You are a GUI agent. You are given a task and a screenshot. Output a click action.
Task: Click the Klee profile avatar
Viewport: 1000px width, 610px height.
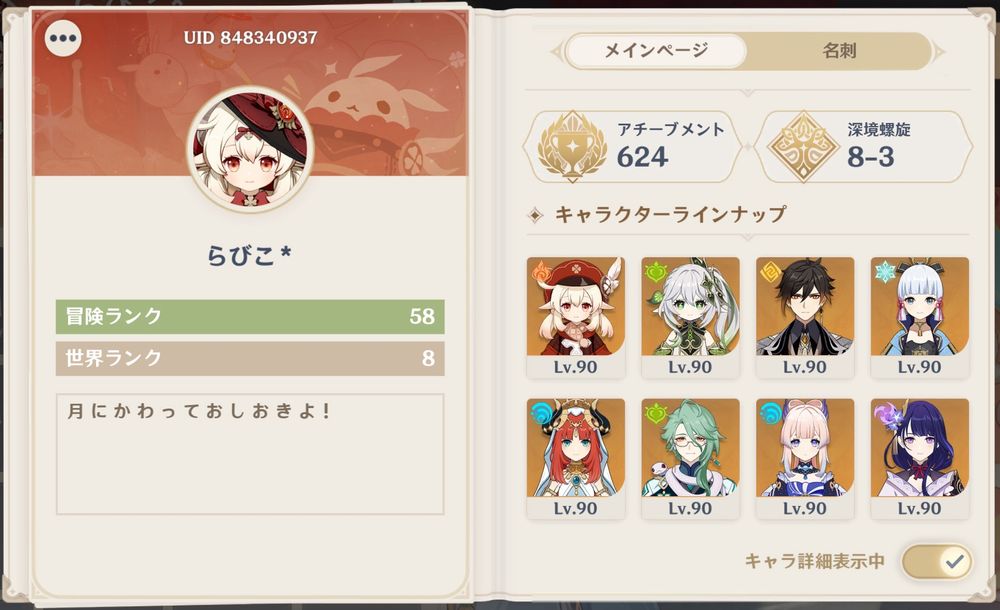tap(250, 149)
